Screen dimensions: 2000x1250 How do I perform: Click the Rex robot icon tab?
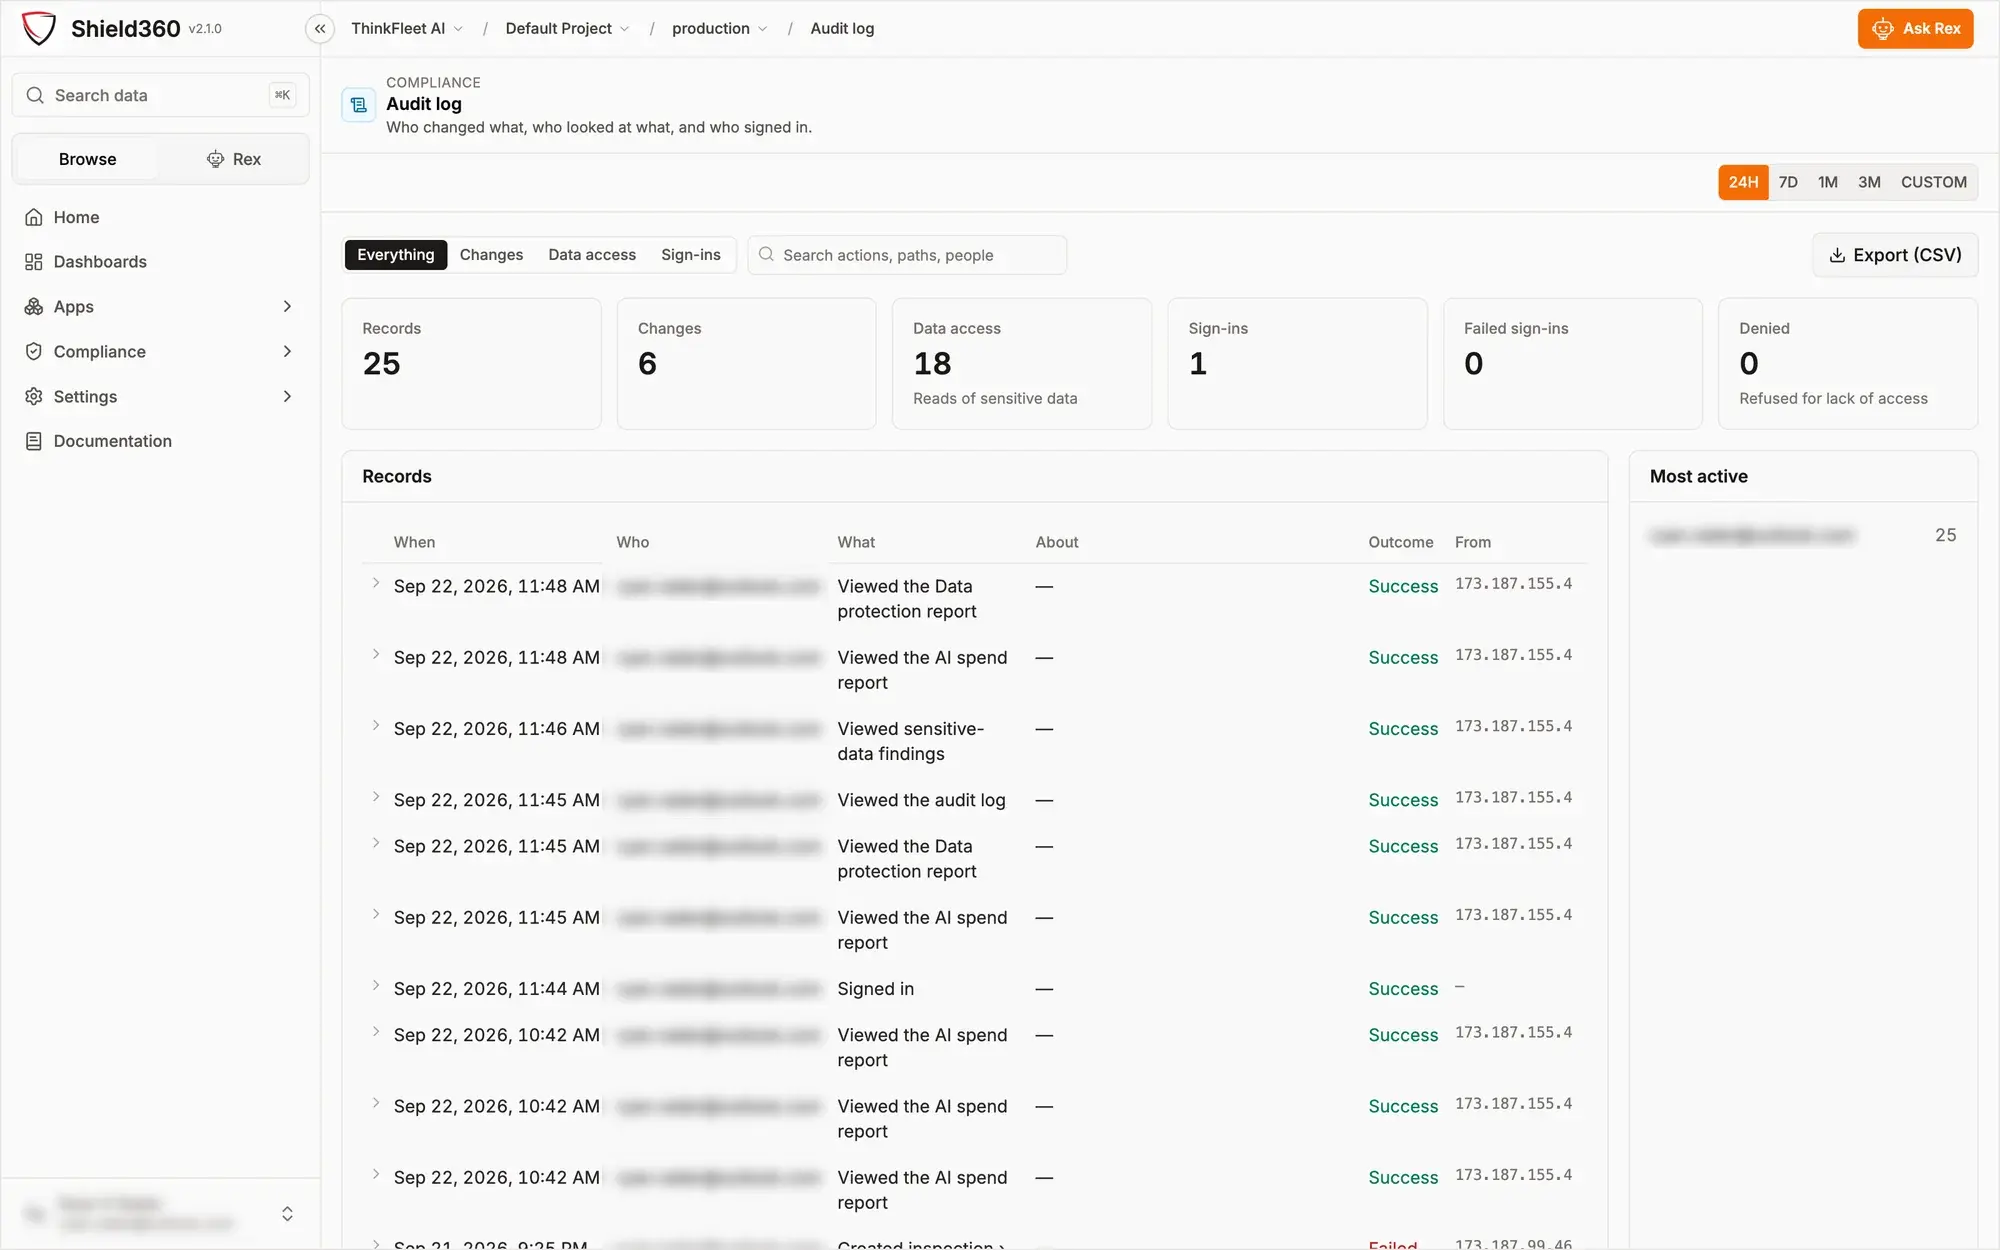click(215, 159)
